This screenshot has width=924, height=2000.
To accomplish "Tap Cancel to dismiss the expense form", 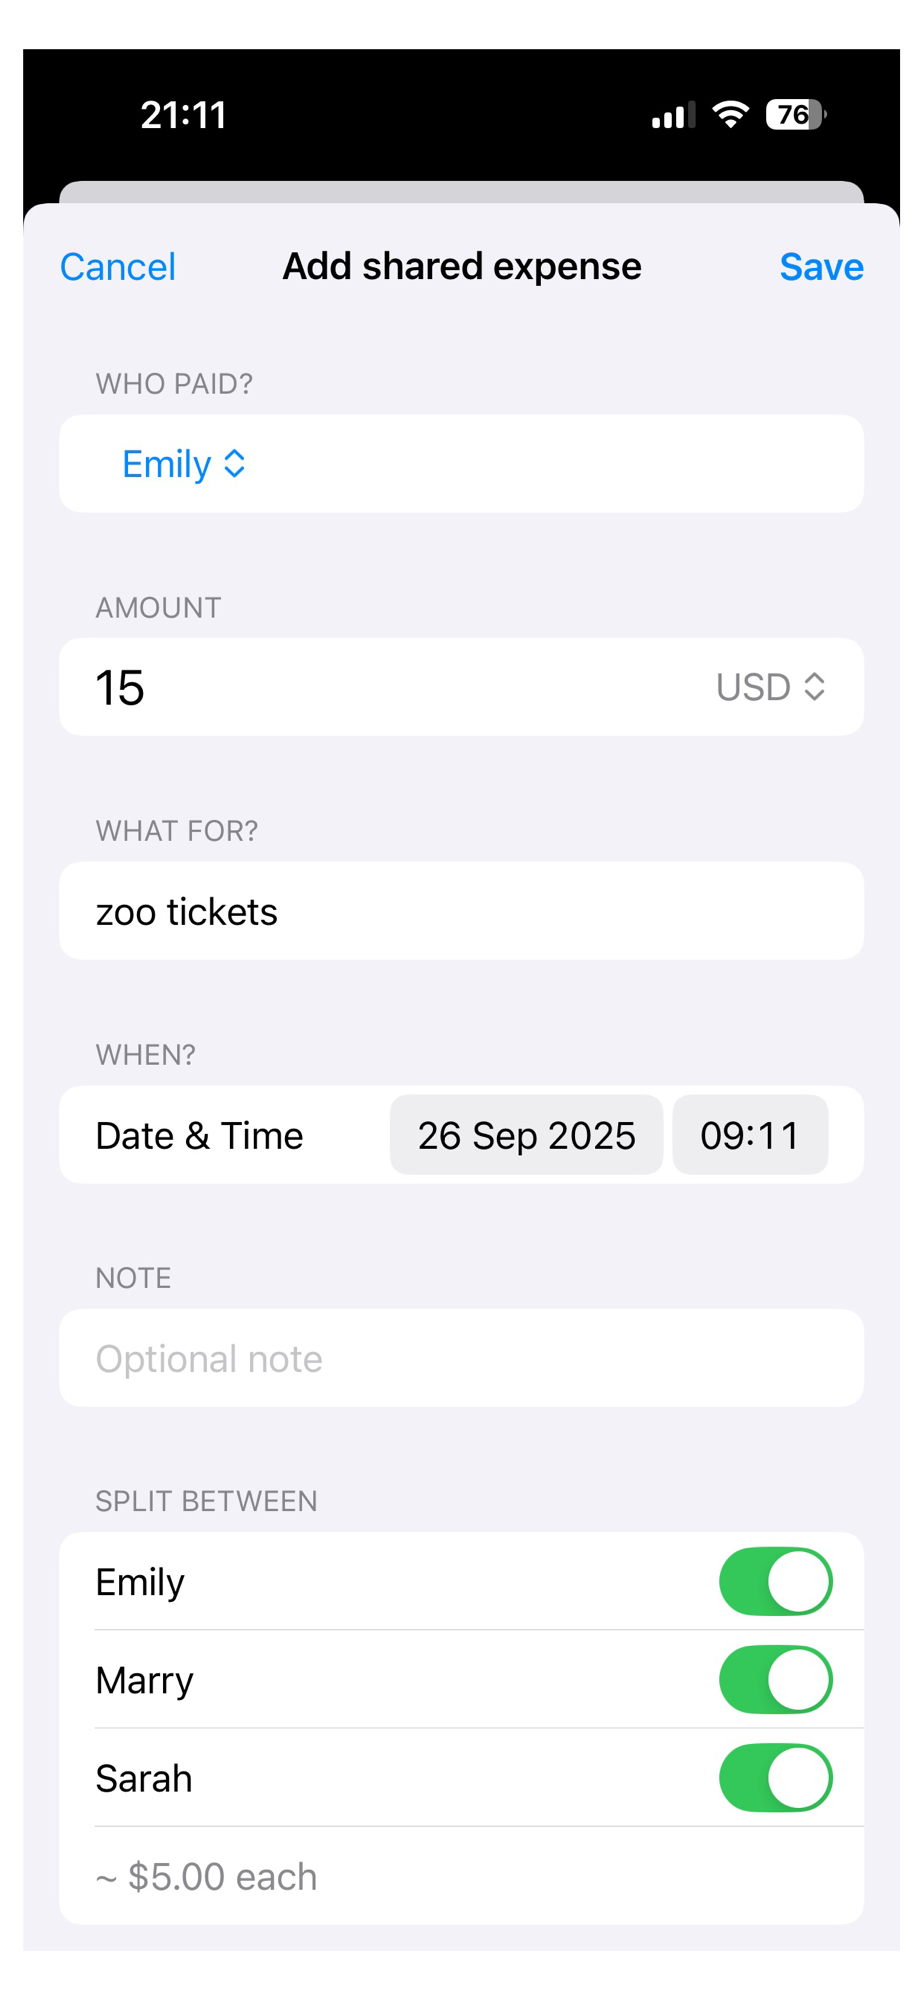I will (118, 267).
